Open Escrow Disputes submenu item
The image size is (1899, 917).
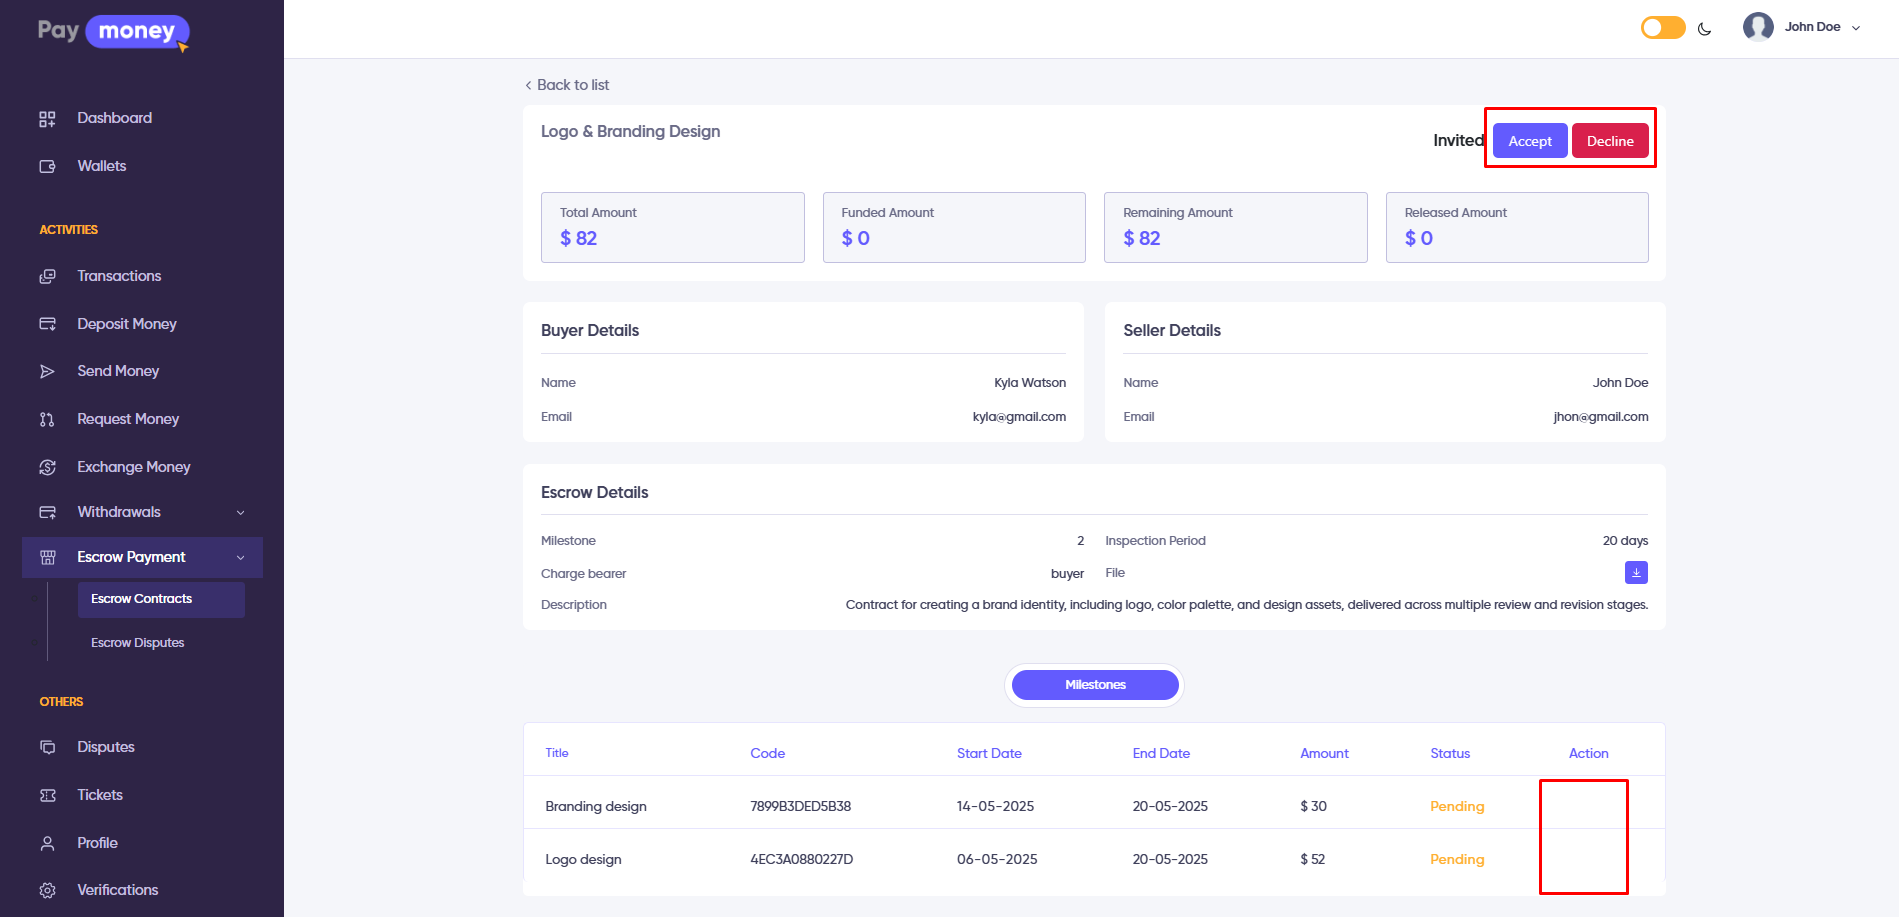pyautogui.click(x=138, y=643)
